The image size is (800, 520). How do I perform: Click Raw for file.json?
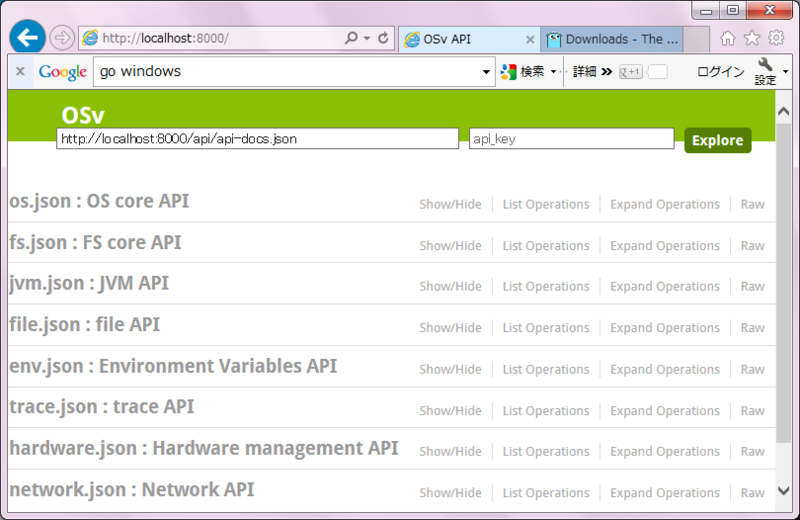753,328
